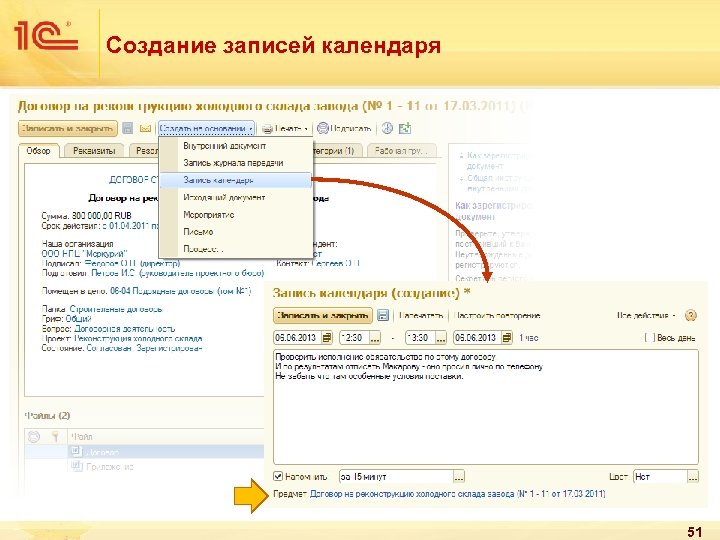Image resolution: width=720 pixels, height=540 pixels.
Task: Open the Федоров О.П. (директор) link
Action: point(132,263)
